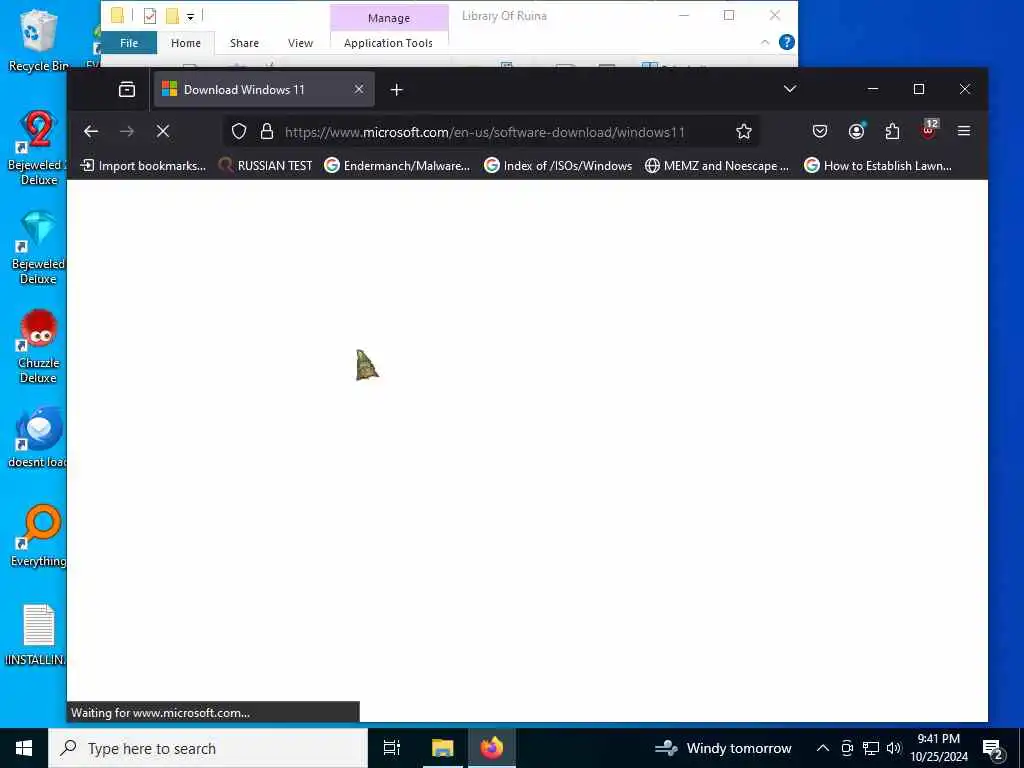The image size is (1024, 768).
Task: Open the Windows Start button
Action: point(24,748)
